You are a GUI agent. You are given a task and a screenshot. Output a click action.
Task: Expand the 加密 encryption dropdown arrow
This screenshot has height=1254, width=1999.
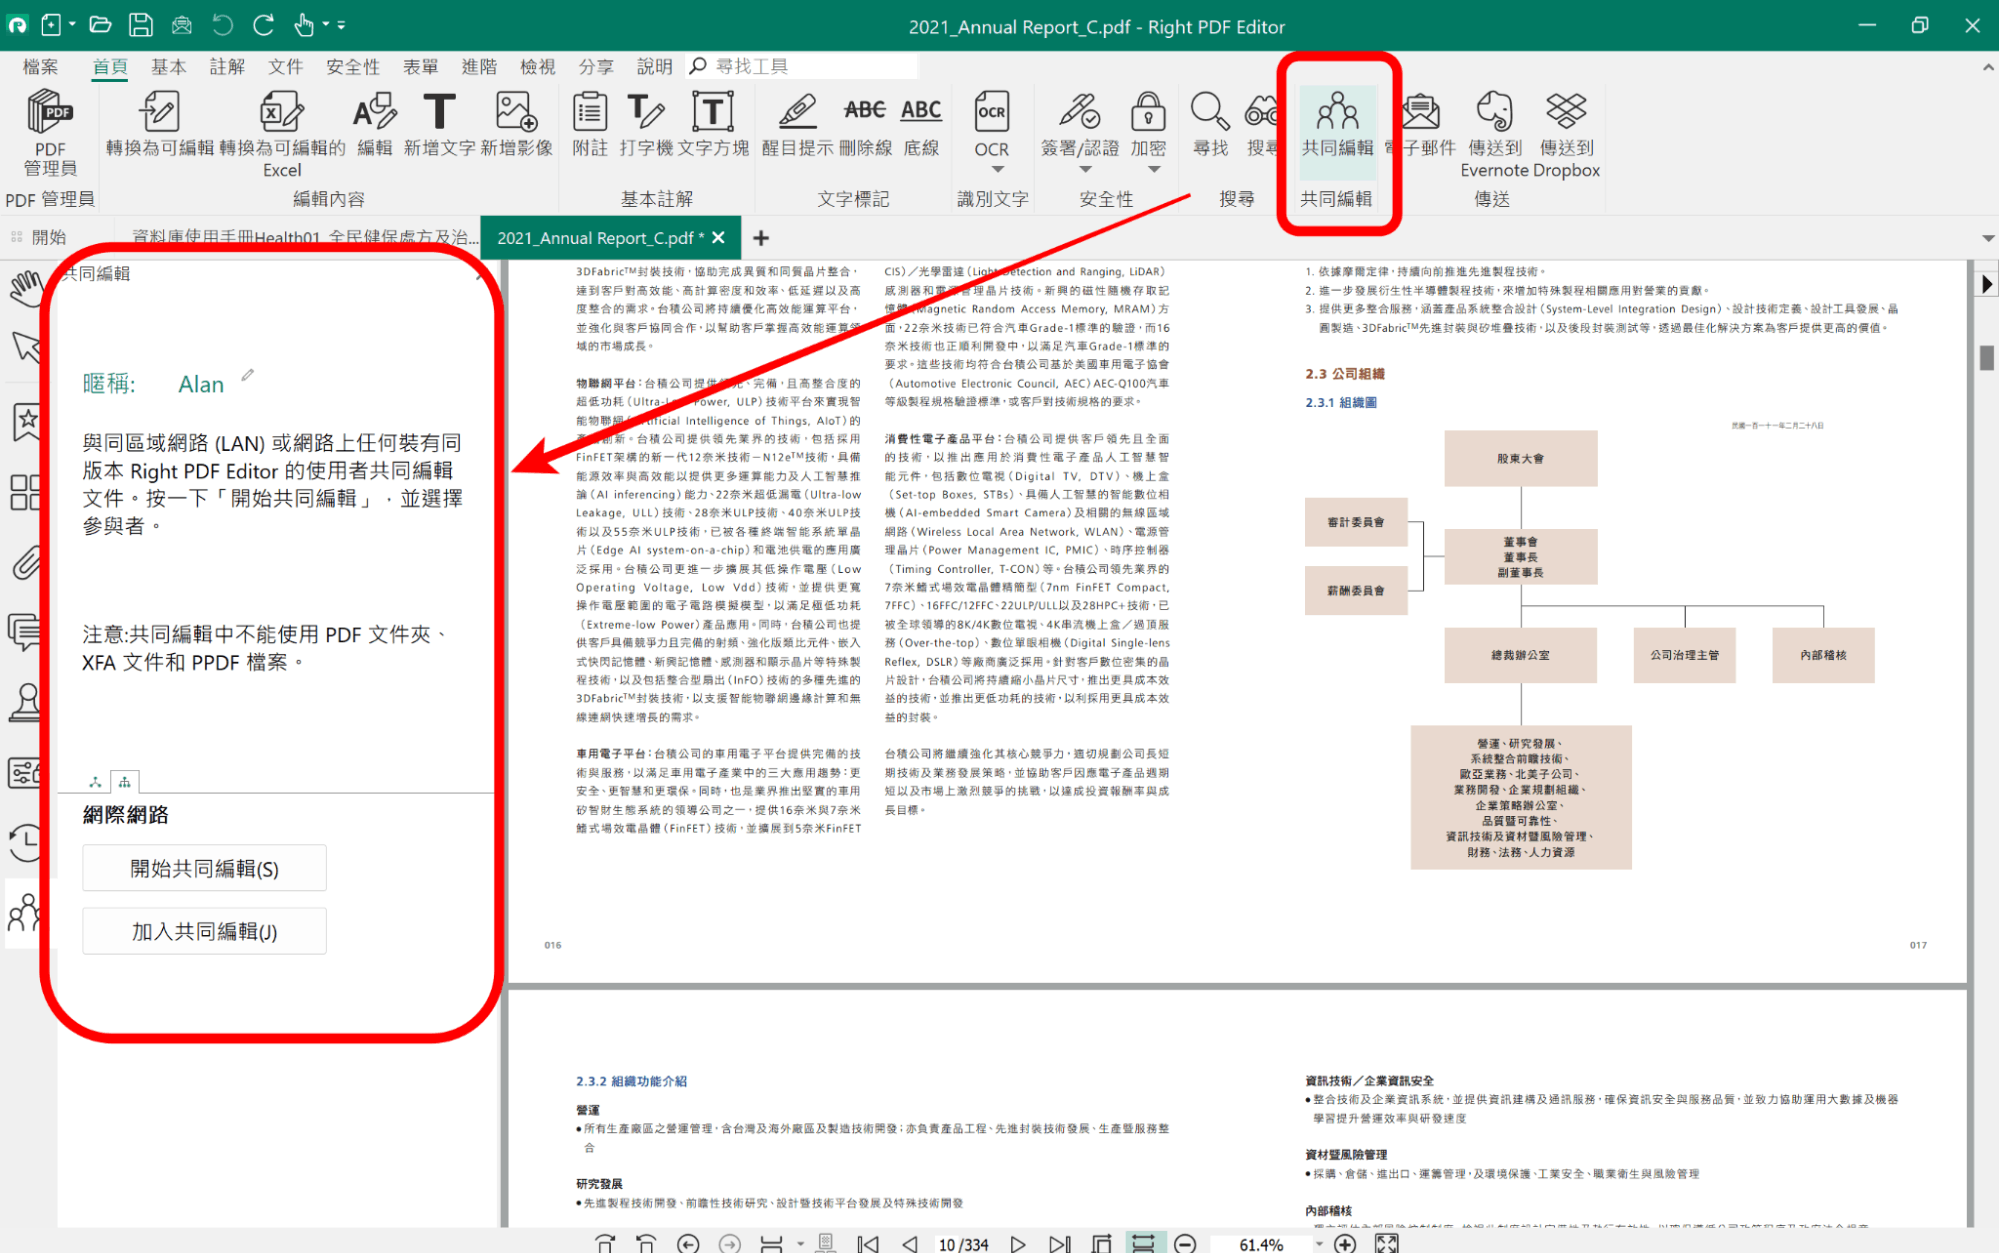(1154, 170)
